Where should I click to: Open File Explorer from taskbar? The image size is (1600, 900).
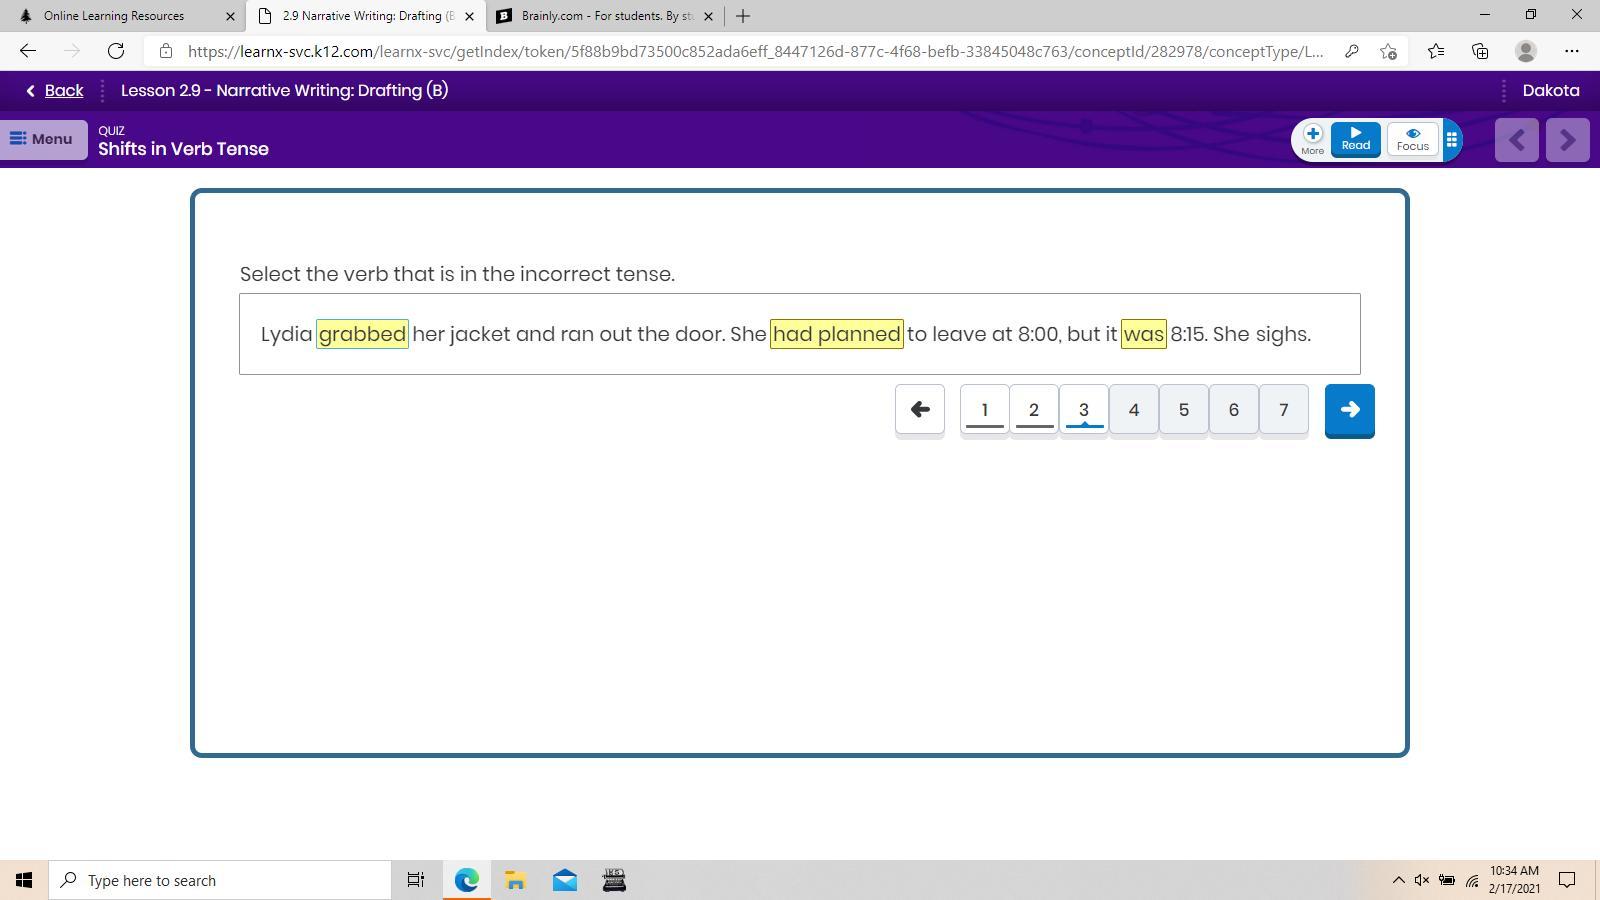(515, 880)
